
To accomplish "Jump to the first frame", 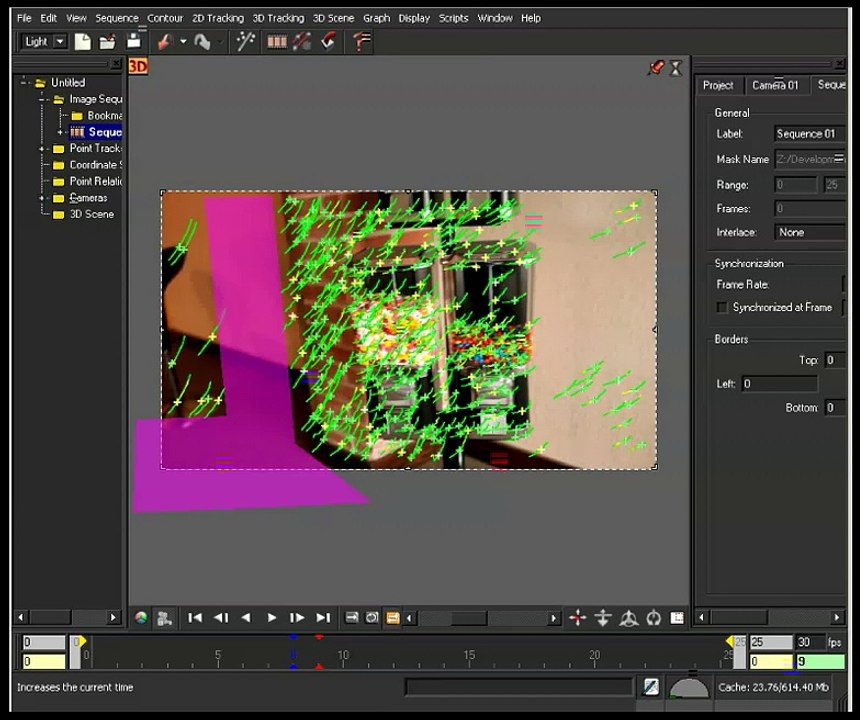I will point(195,618).
